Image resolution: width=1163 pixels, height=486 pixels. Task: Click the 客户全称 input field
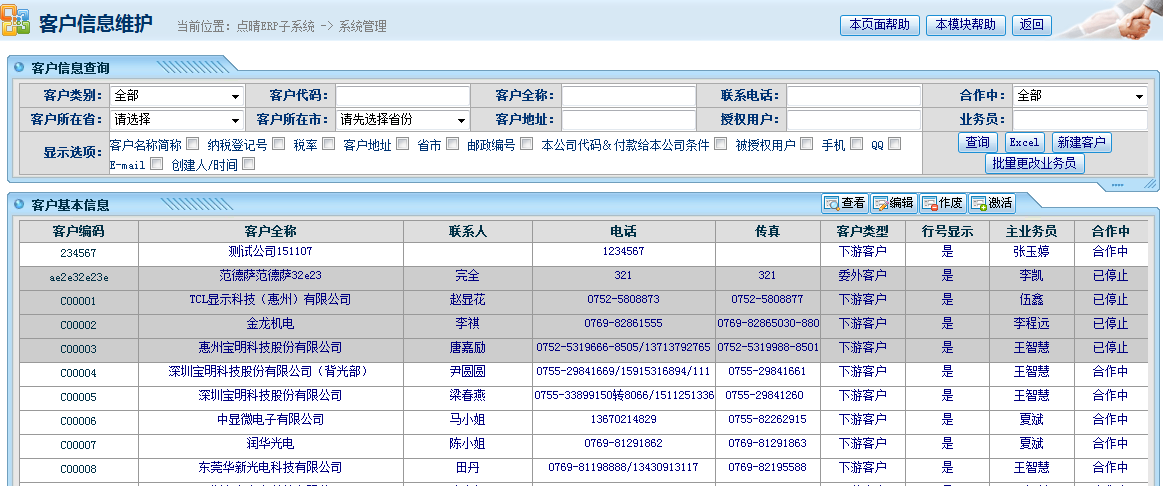(628, 96)
